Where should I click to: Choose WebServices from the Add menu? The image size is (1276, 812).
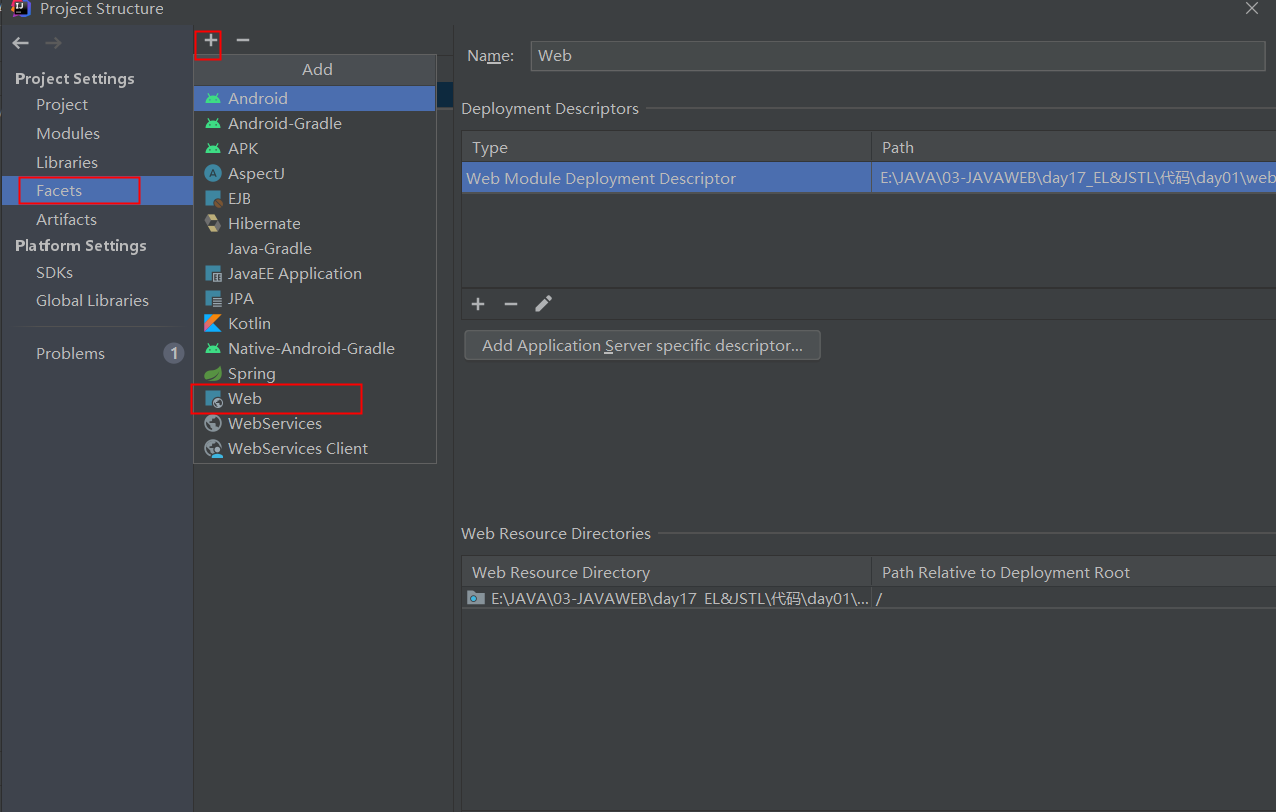pos(315,423)
